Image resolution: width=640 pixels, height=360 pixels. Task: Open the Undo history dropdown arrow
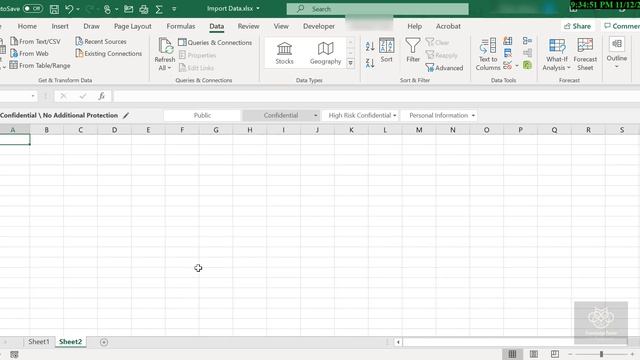pyautogui.click(x=78, y=9)
